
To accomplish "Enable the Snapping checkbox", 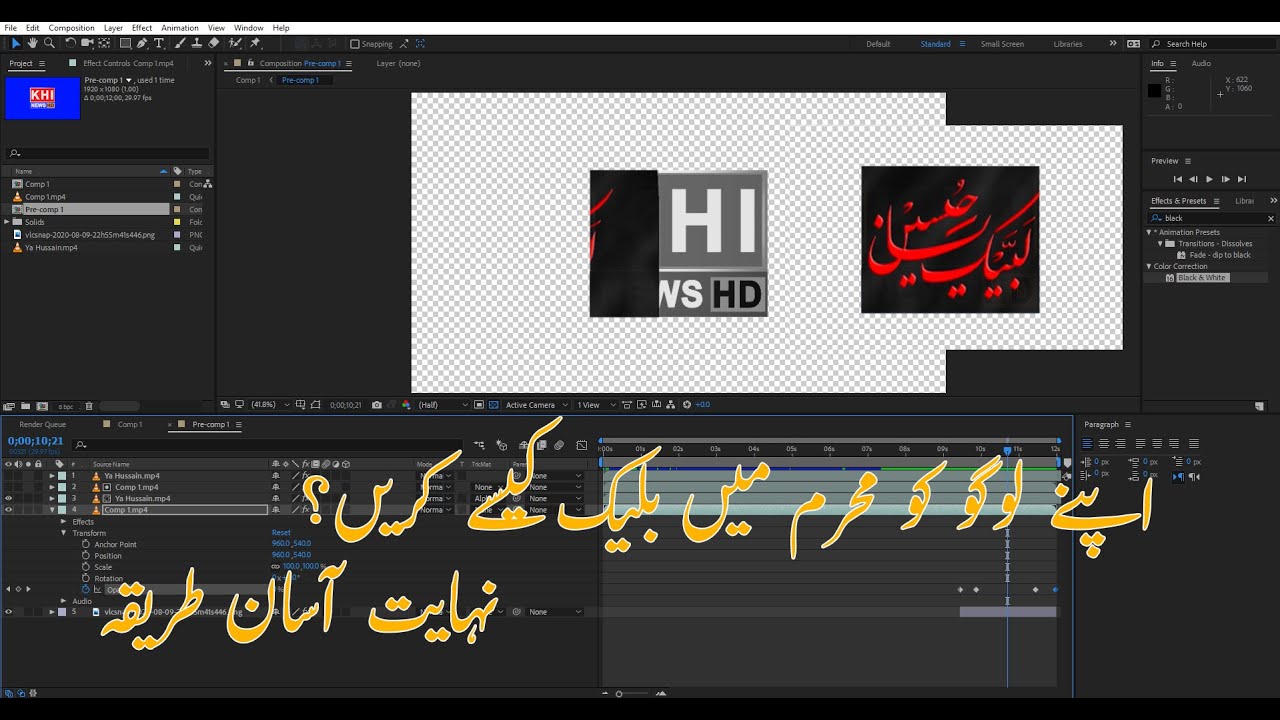I will (x=355, y=44).
